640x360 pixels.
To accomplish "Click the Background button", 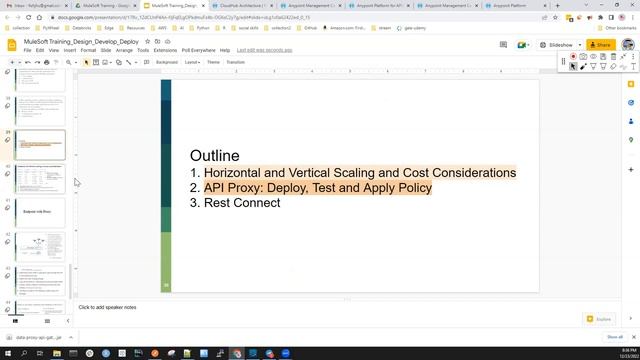I will click(x=167, y=62).
